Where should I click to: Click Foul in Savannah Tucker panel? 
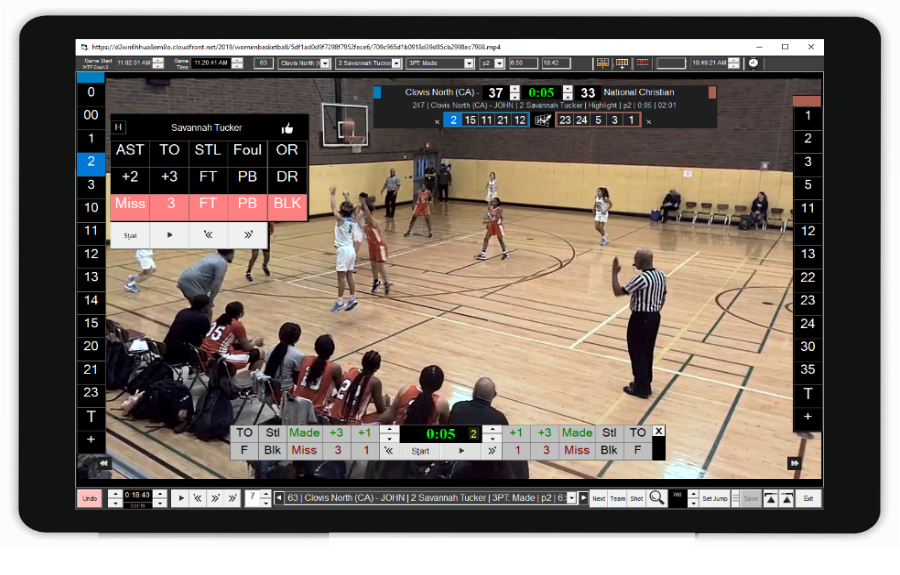click(x=247, y=150)
